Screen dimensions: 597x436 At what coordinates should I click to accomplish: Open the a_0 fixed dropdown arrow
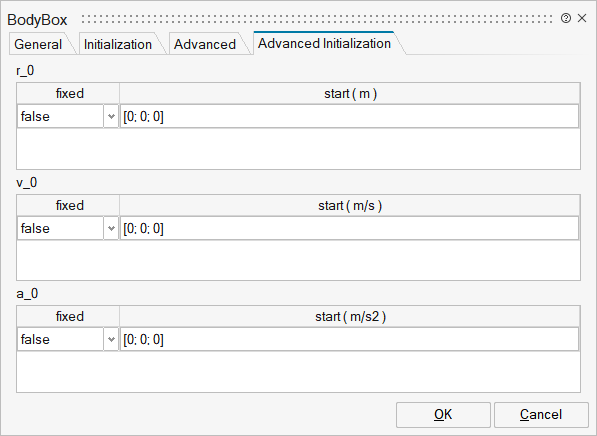pyautogui.click(x=111, y=339)
